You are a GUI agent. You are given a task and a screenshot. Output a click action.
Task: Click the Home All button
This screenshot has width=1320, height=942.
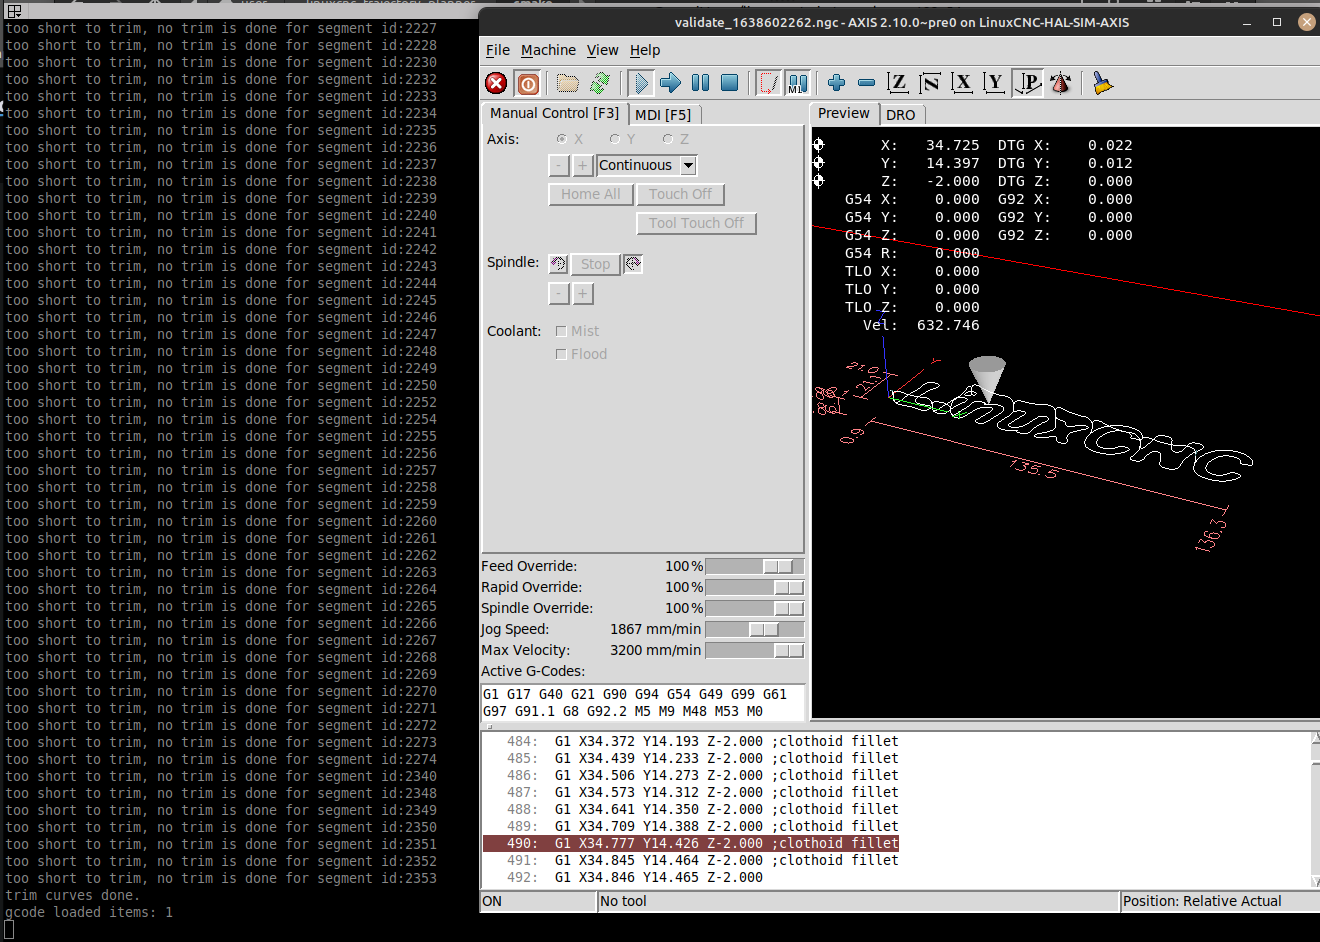591,194
